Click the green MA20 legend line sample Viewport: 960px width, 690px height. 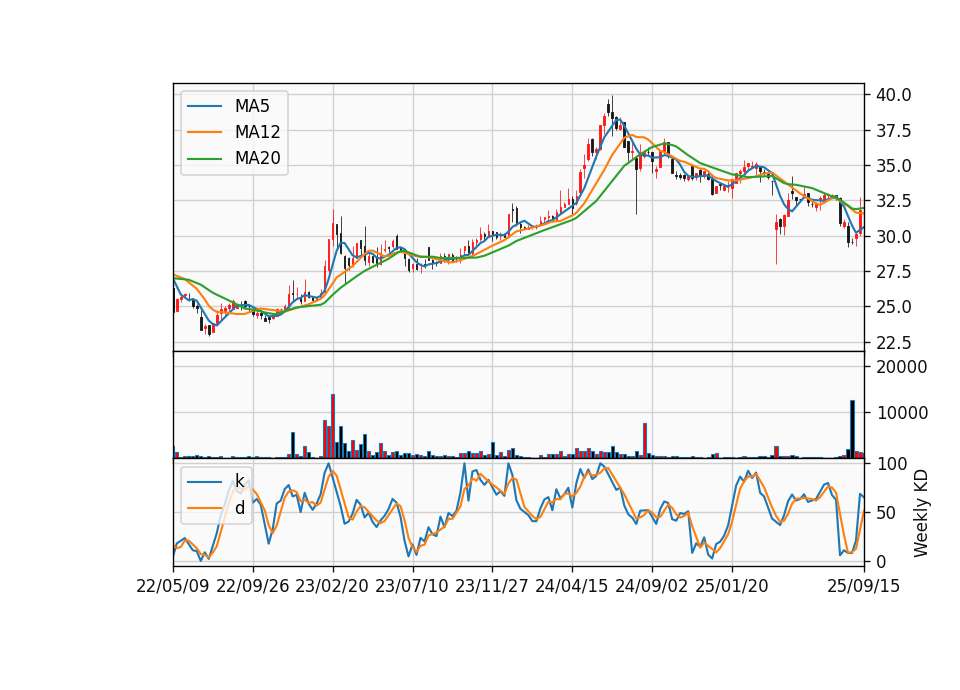[x=204, y=159]
